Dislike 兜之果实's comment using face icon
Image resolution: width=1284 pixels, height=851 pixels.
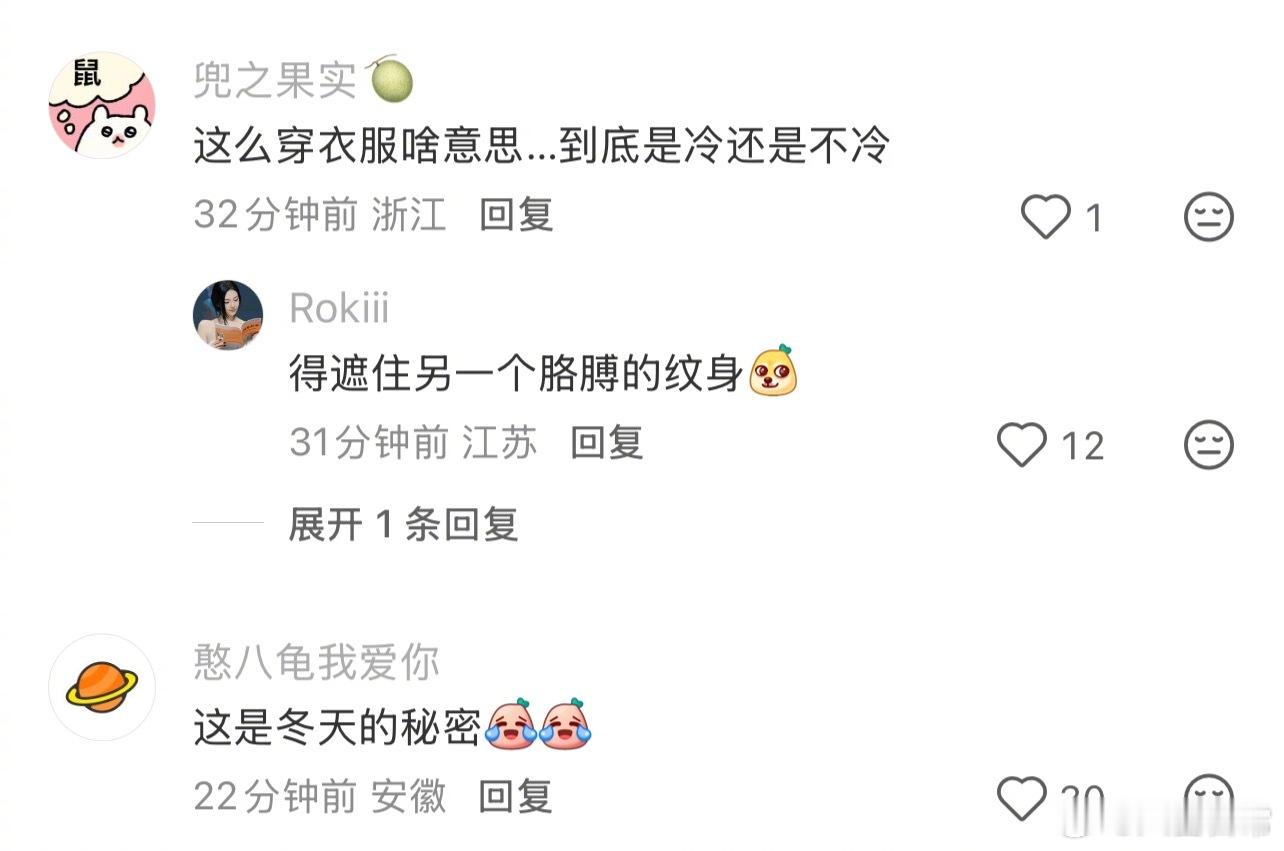(x=1209, y=217)
